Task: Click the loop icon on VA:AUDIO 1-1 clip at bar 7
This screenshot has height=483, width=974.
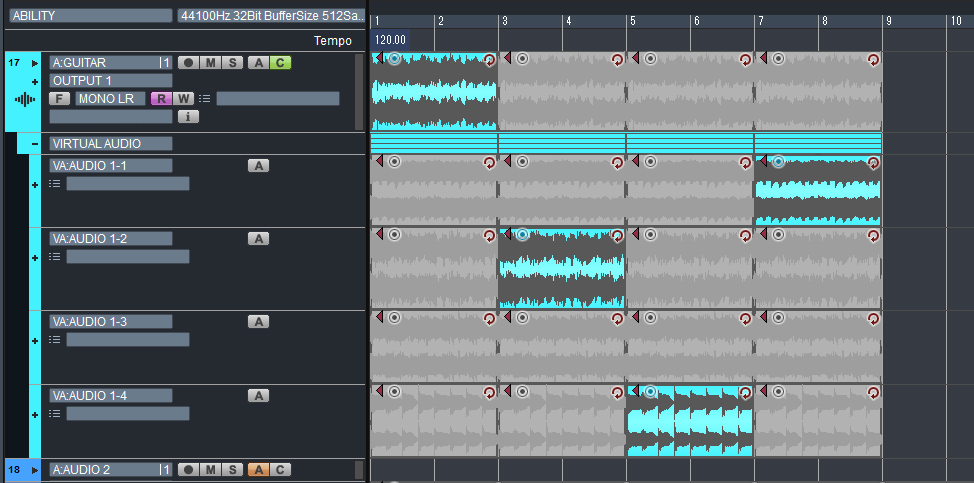Action: click(873, 163)
